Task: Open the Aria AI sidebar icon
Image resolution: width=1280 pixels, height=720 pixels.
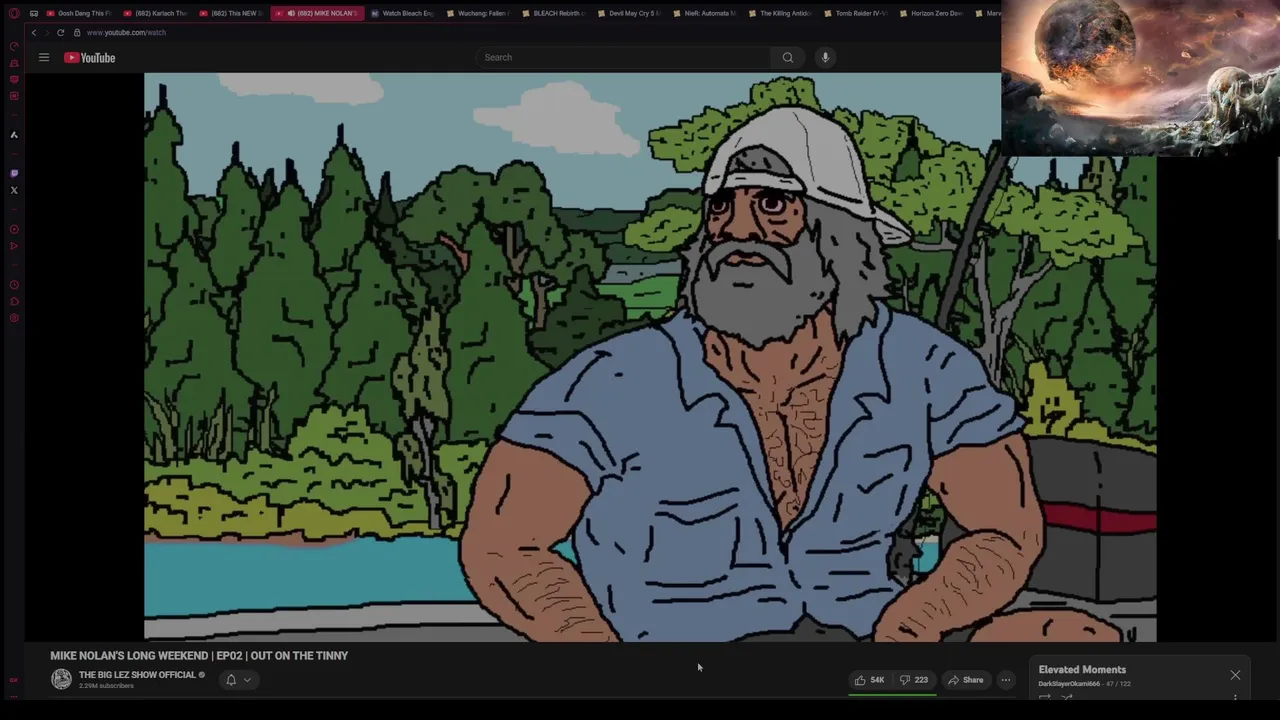Action: coord(14,134)
